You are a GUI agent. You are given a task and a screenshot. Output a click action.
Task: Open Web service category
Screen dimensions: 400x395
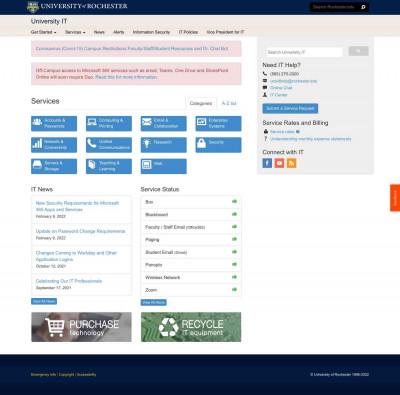tap(164, 166)
